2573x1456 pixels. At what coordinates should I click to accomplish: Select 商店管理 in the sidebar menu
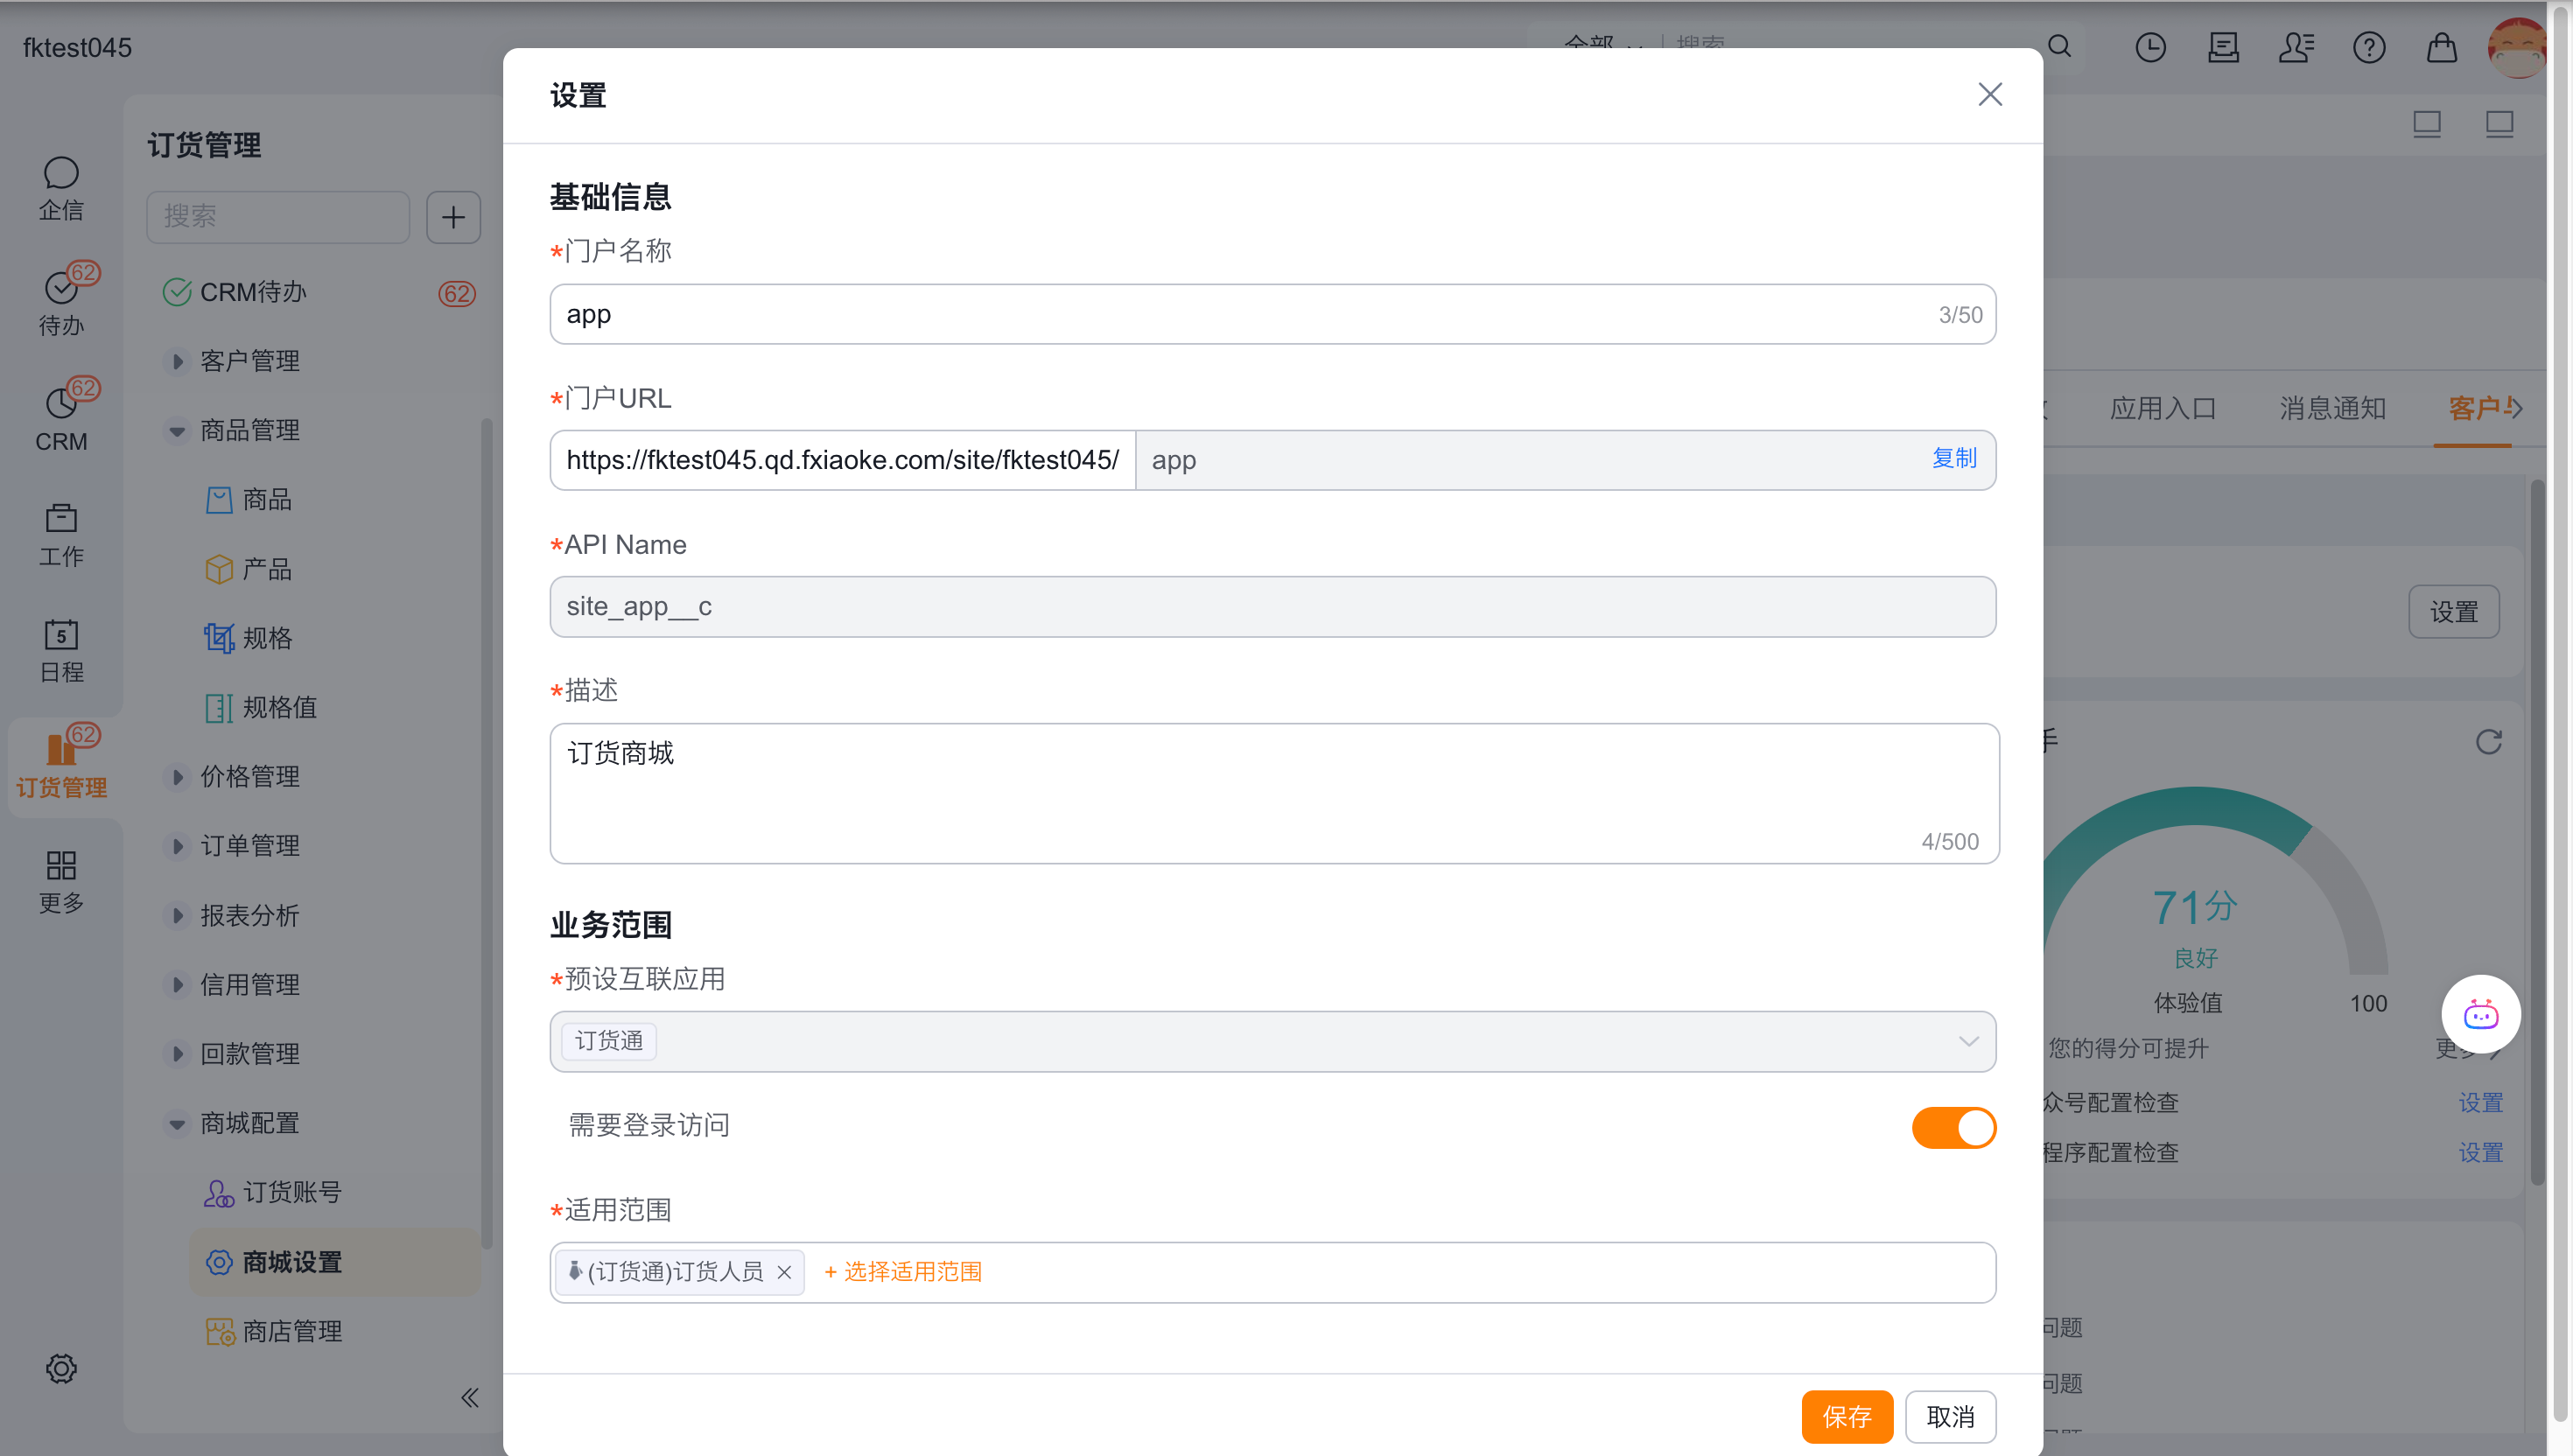pyautogui.click(x=292, y=1331)
